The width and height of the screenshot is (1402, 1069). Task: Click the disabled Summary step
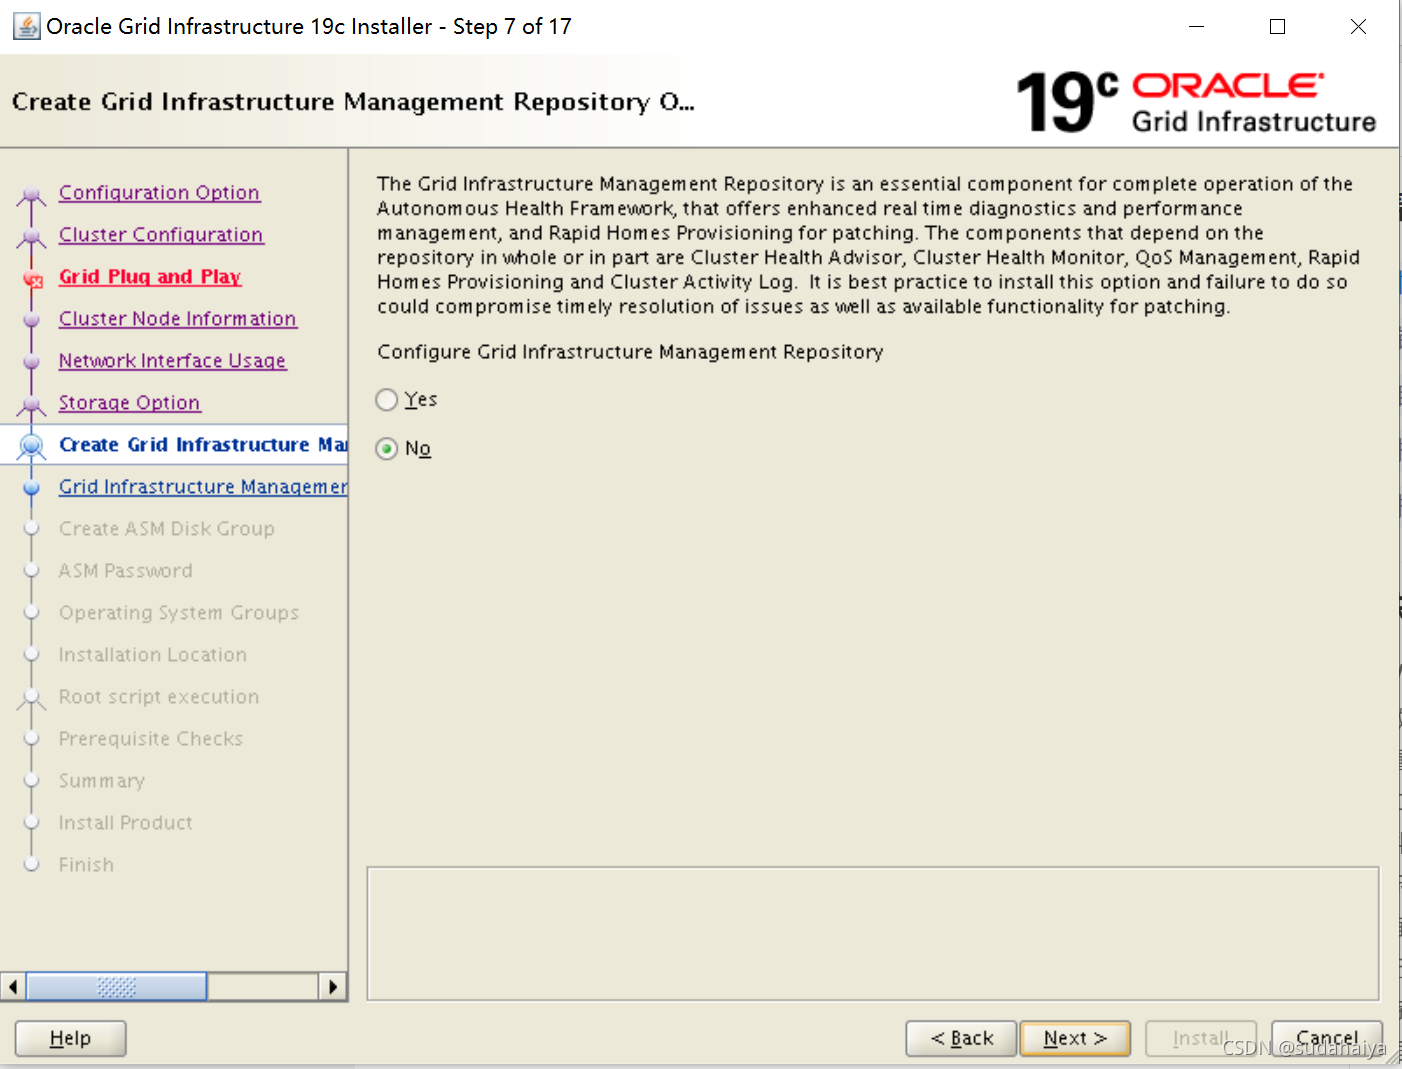click(101, 780)
